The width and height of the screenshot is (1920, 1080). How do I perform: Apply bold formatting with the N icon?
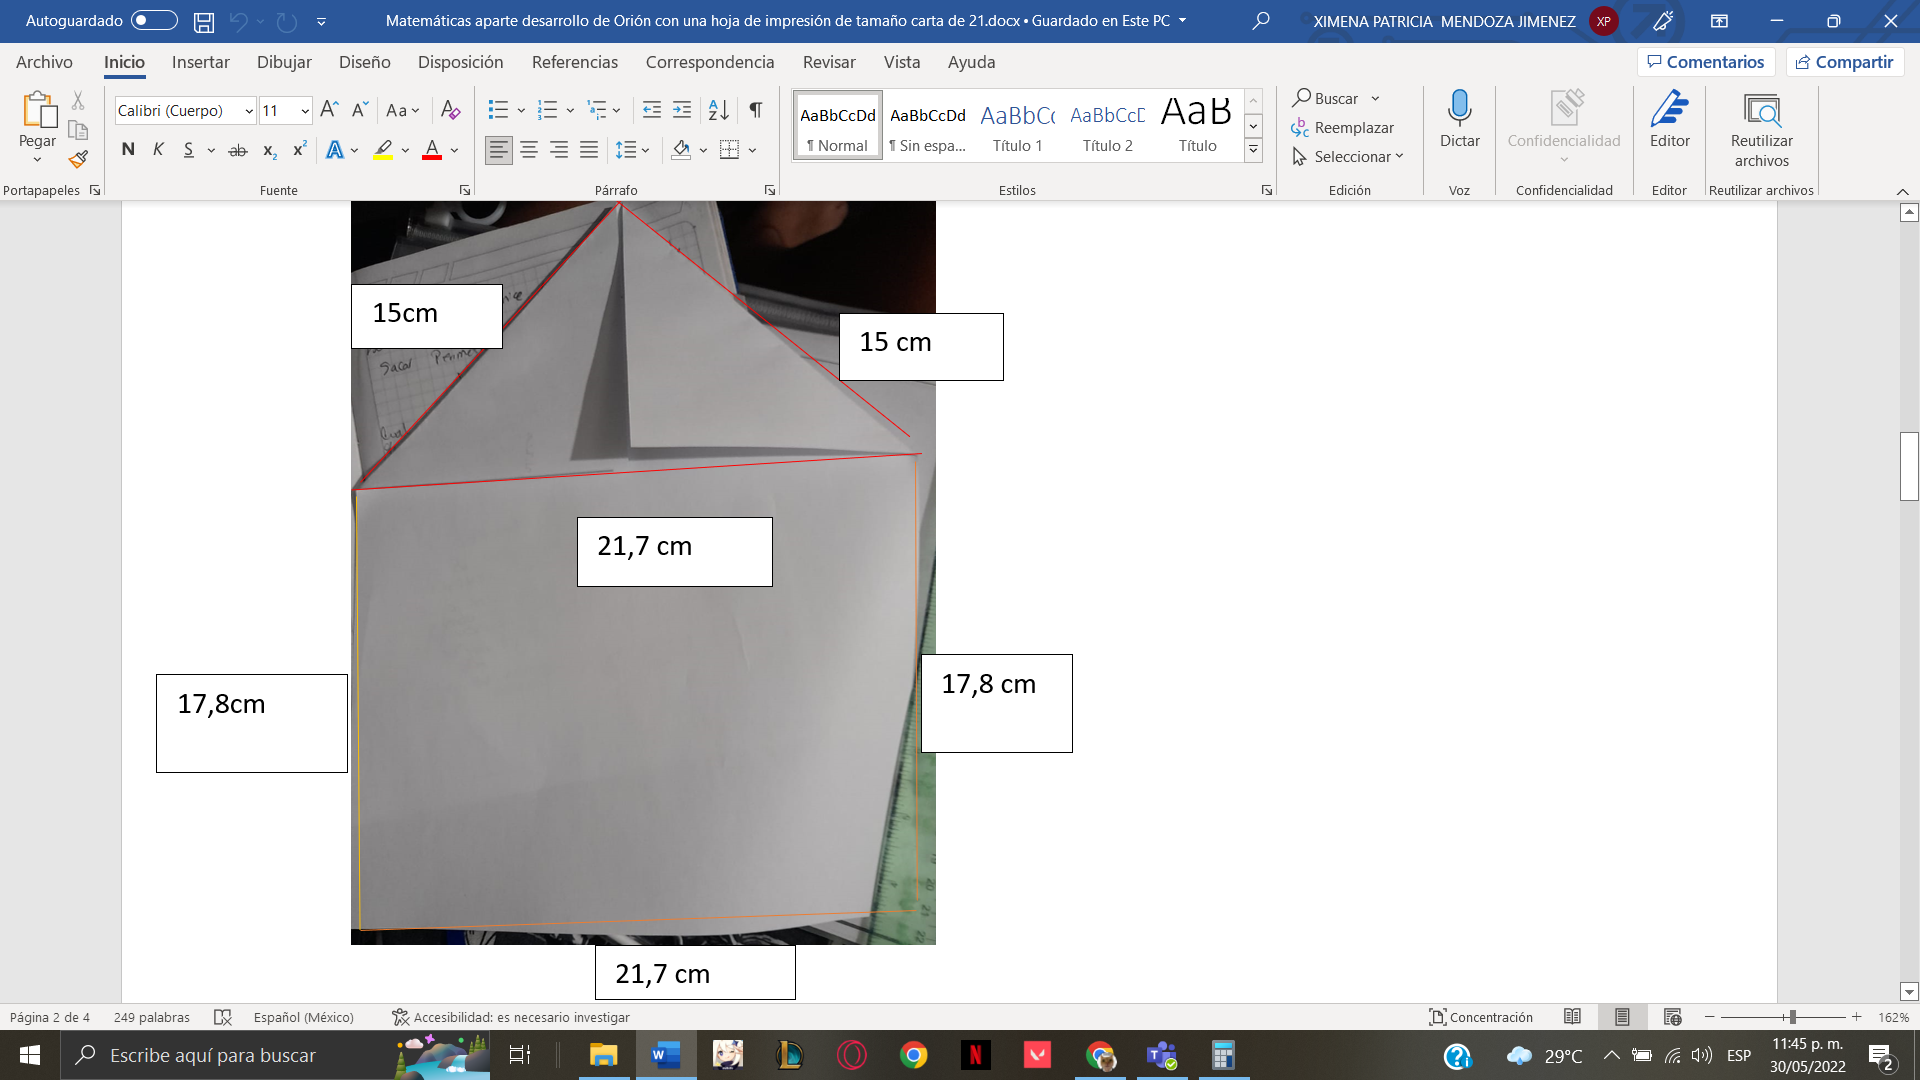pos(127,149)
